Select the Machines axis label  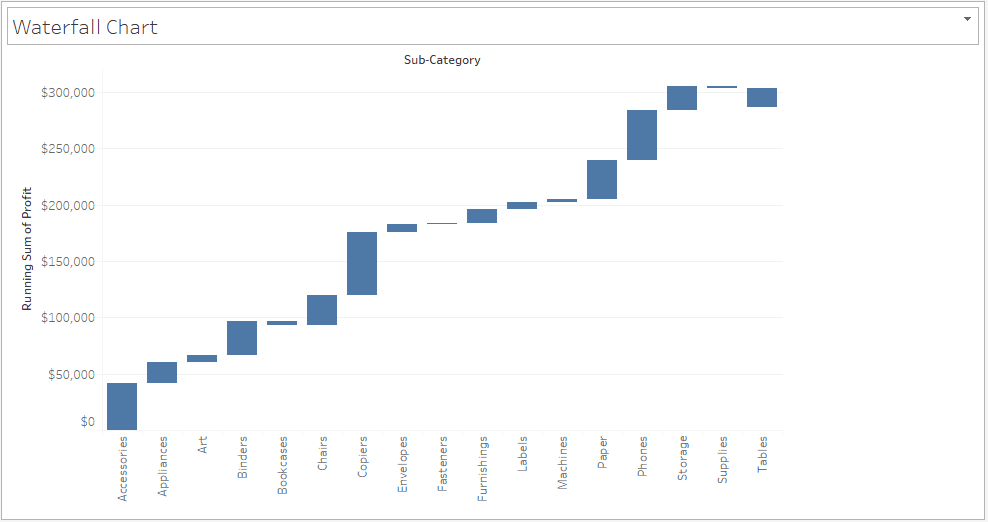563,463
